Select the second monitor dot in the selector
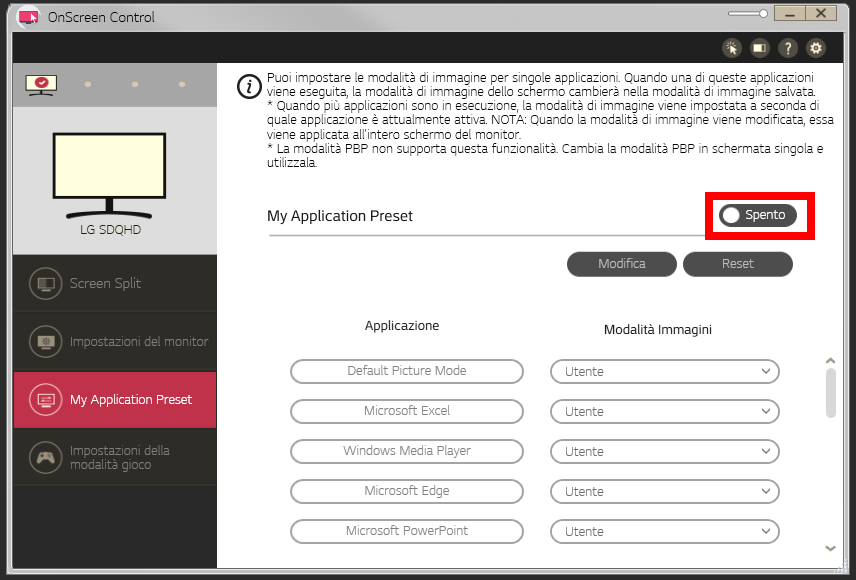This screenshot has height=580, width=856. 88,84
